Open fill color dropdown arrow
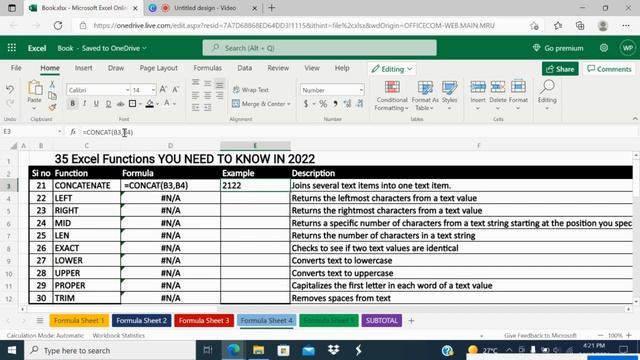The height and width of the screenshot is (360, 640). [x=158, y=104]
